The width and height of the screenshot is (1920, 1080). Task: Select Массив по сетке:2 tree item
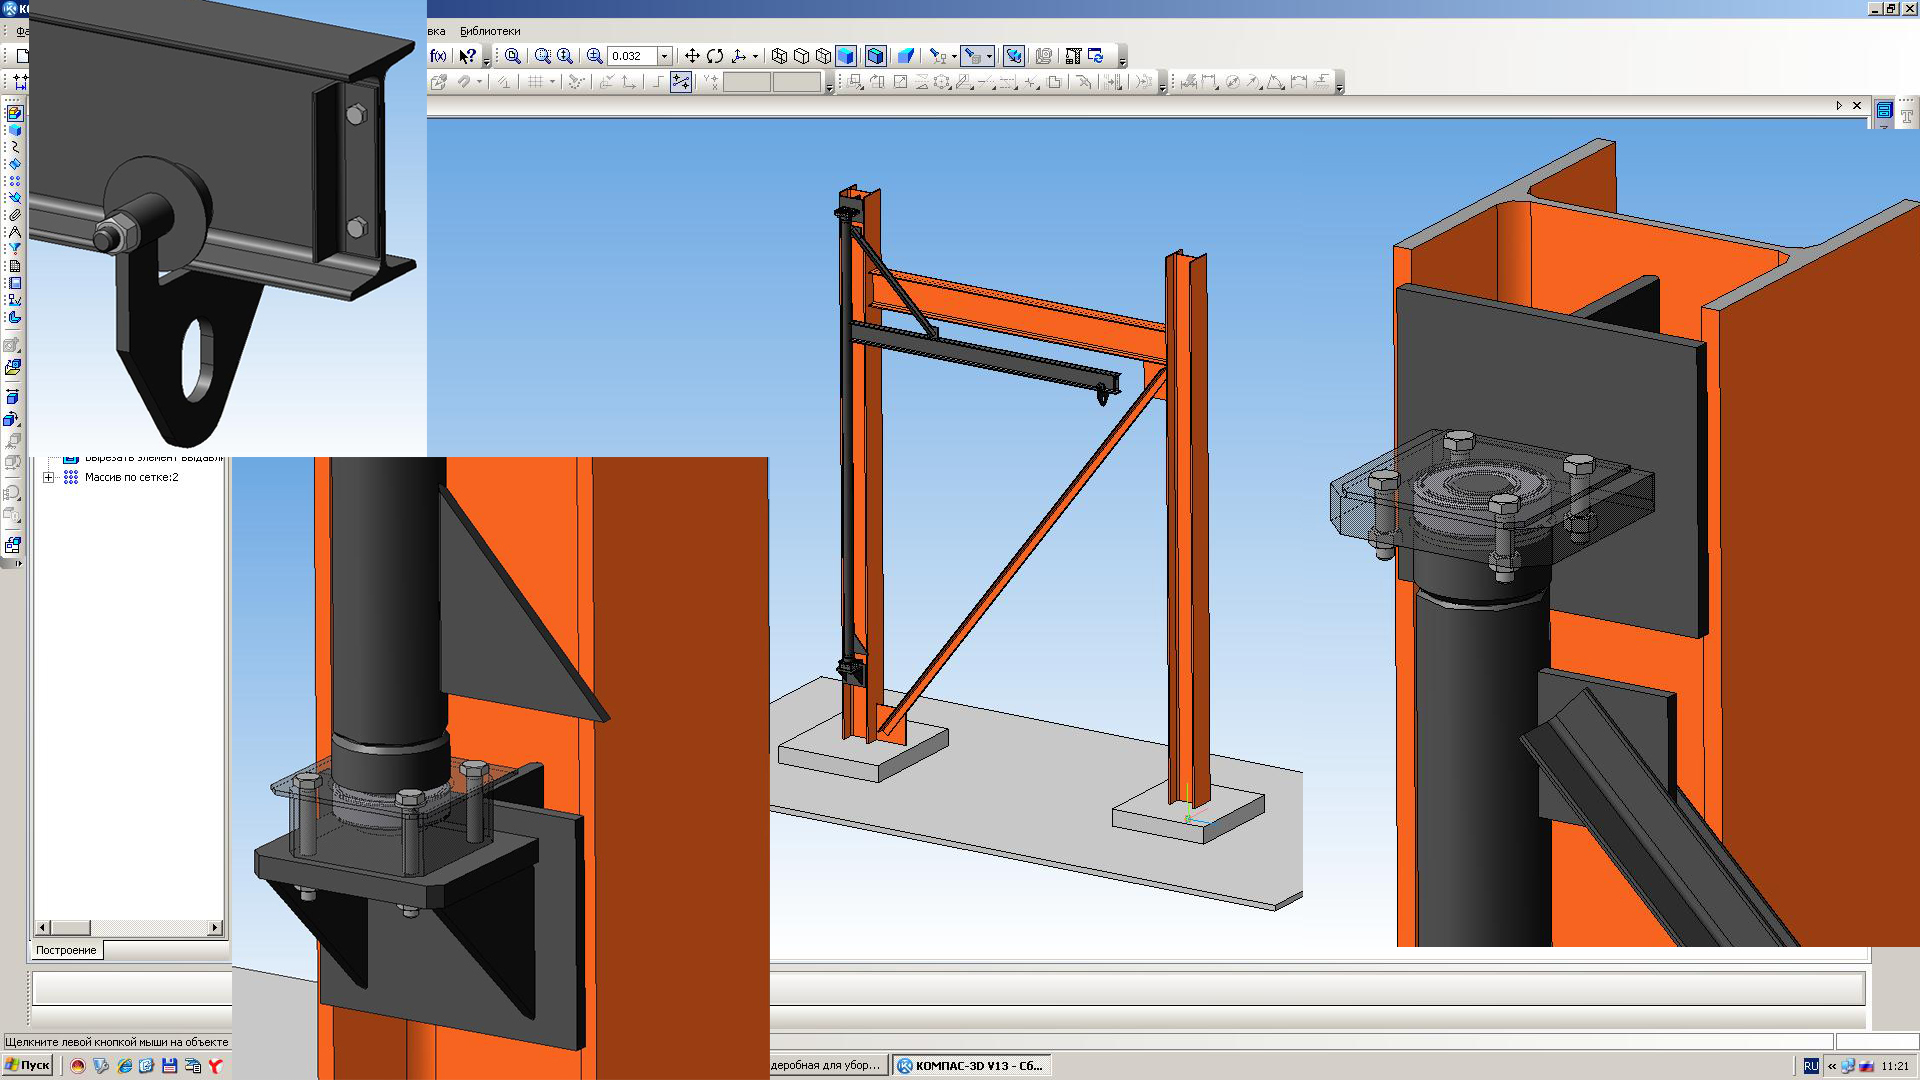point(131,478)
